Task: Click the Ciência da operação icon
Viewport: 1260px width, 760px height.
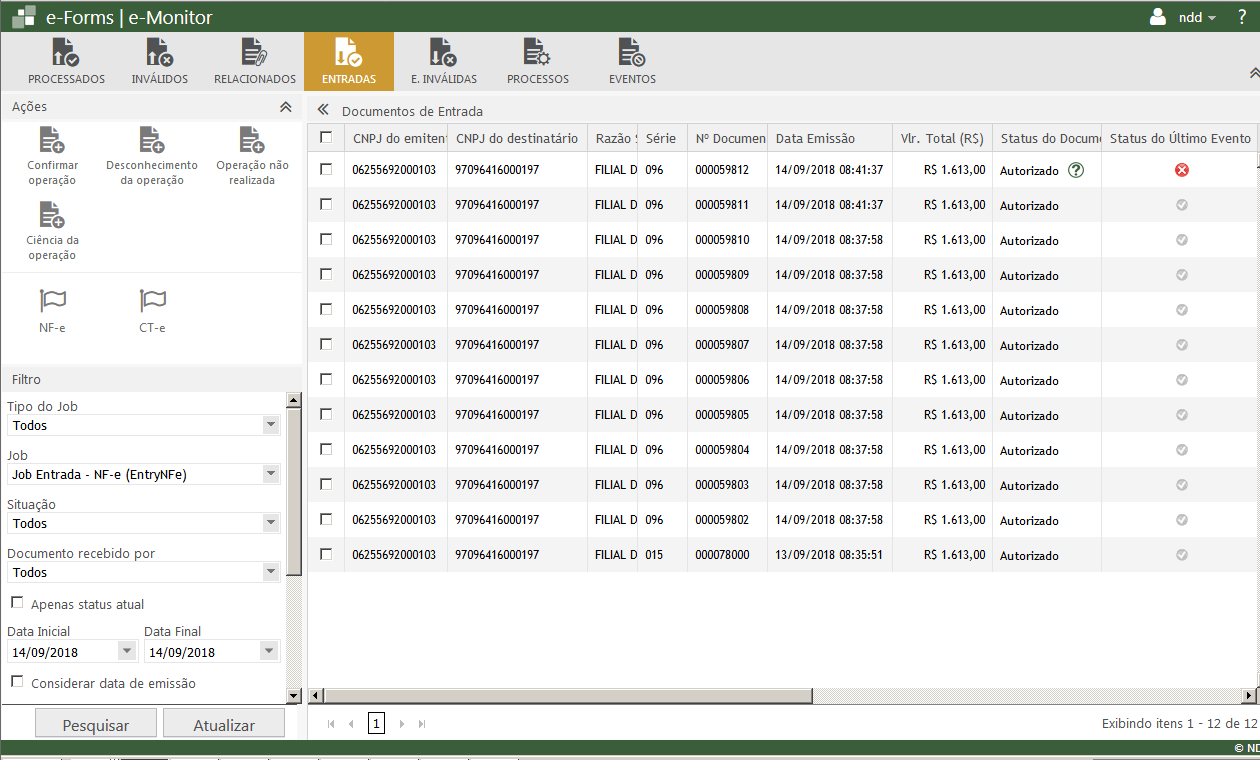Action: click(x=52, y=215)
